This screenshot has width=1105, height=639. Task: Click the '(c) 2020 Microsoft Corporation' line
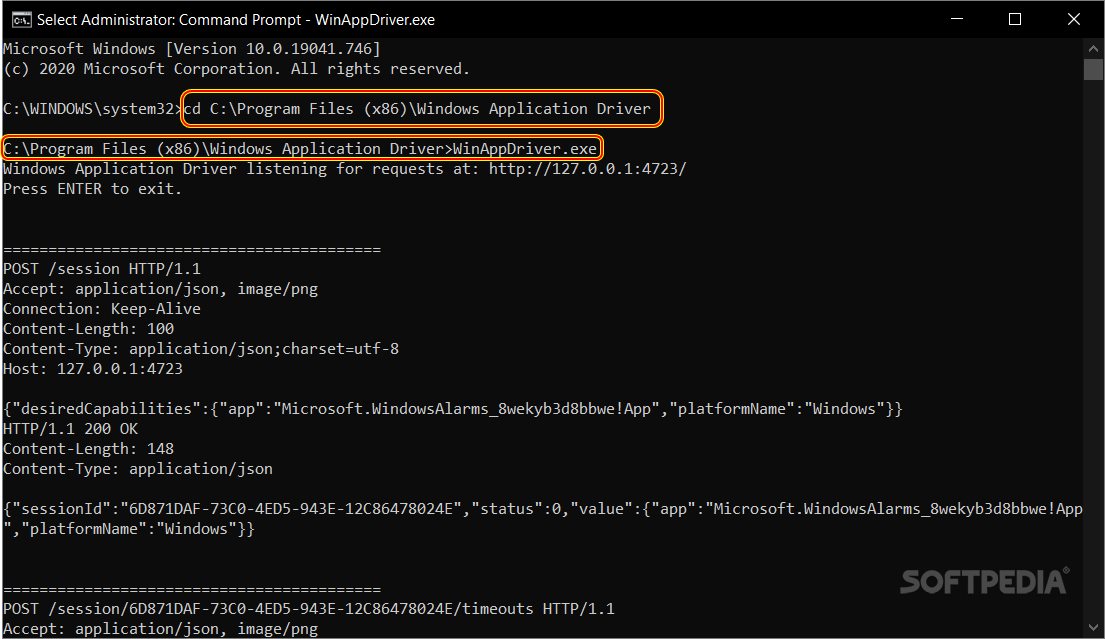click(x=236, y=69)
